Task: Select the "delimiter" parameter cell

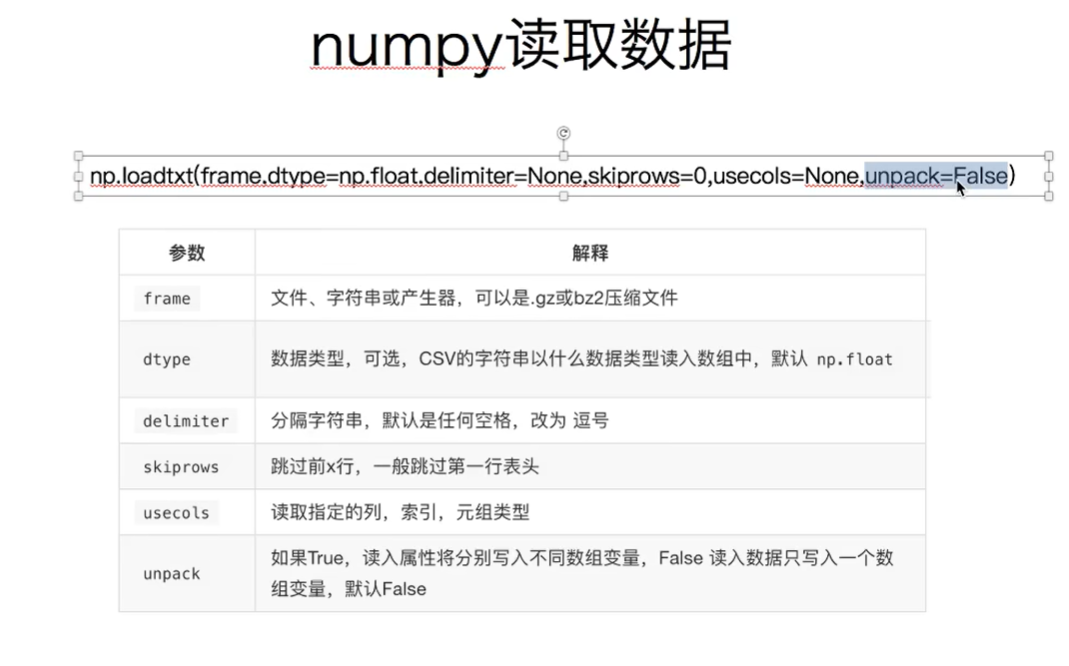Action: click(x=187, y=421)
